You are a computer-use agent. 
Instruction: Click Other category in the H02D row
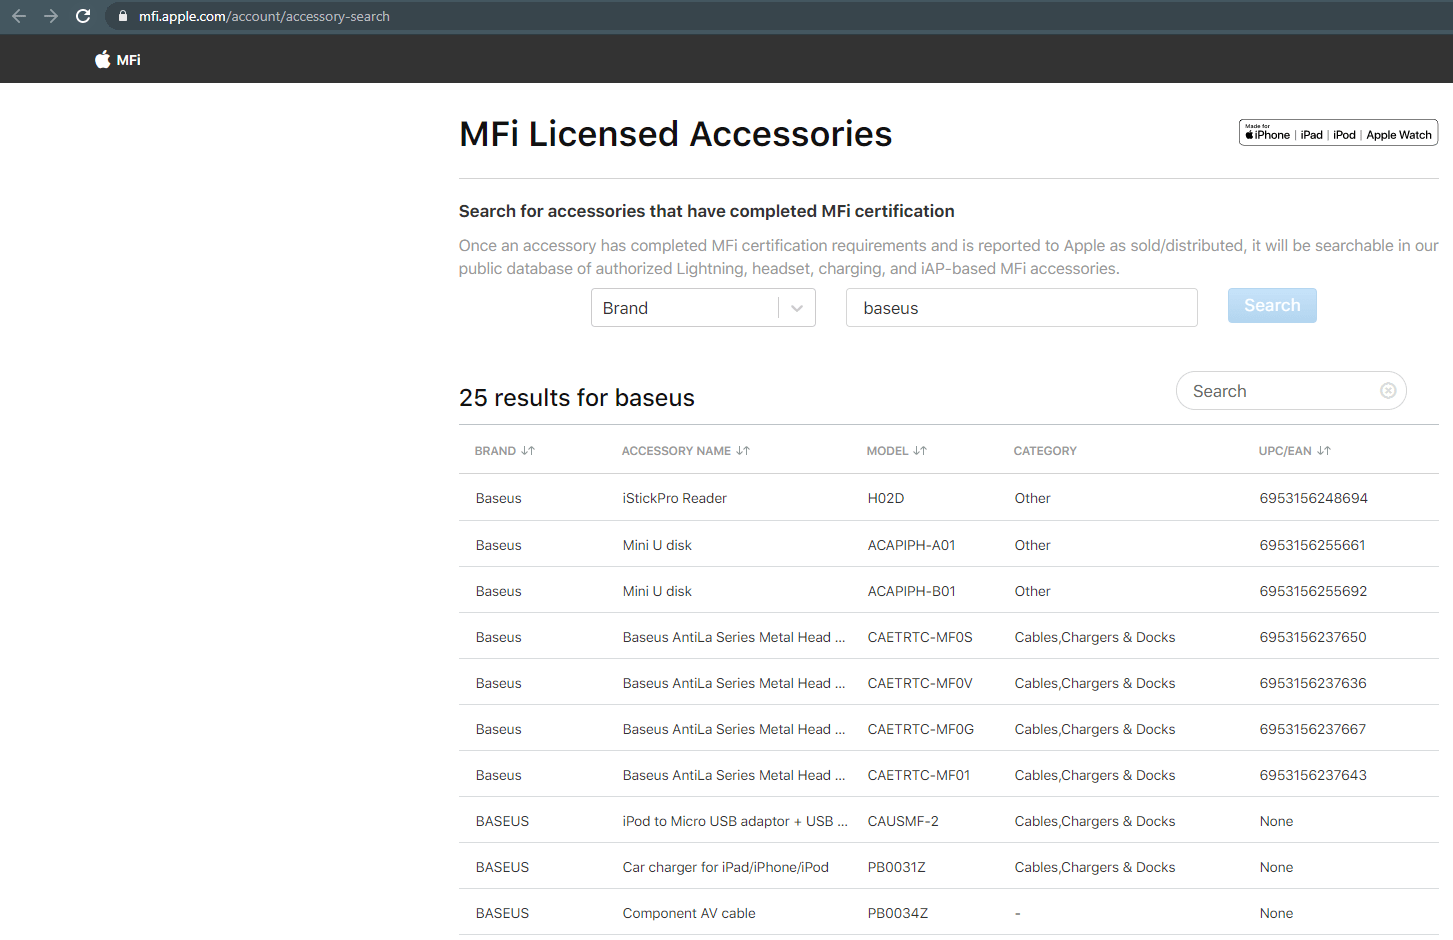[x=1033, y=498]
